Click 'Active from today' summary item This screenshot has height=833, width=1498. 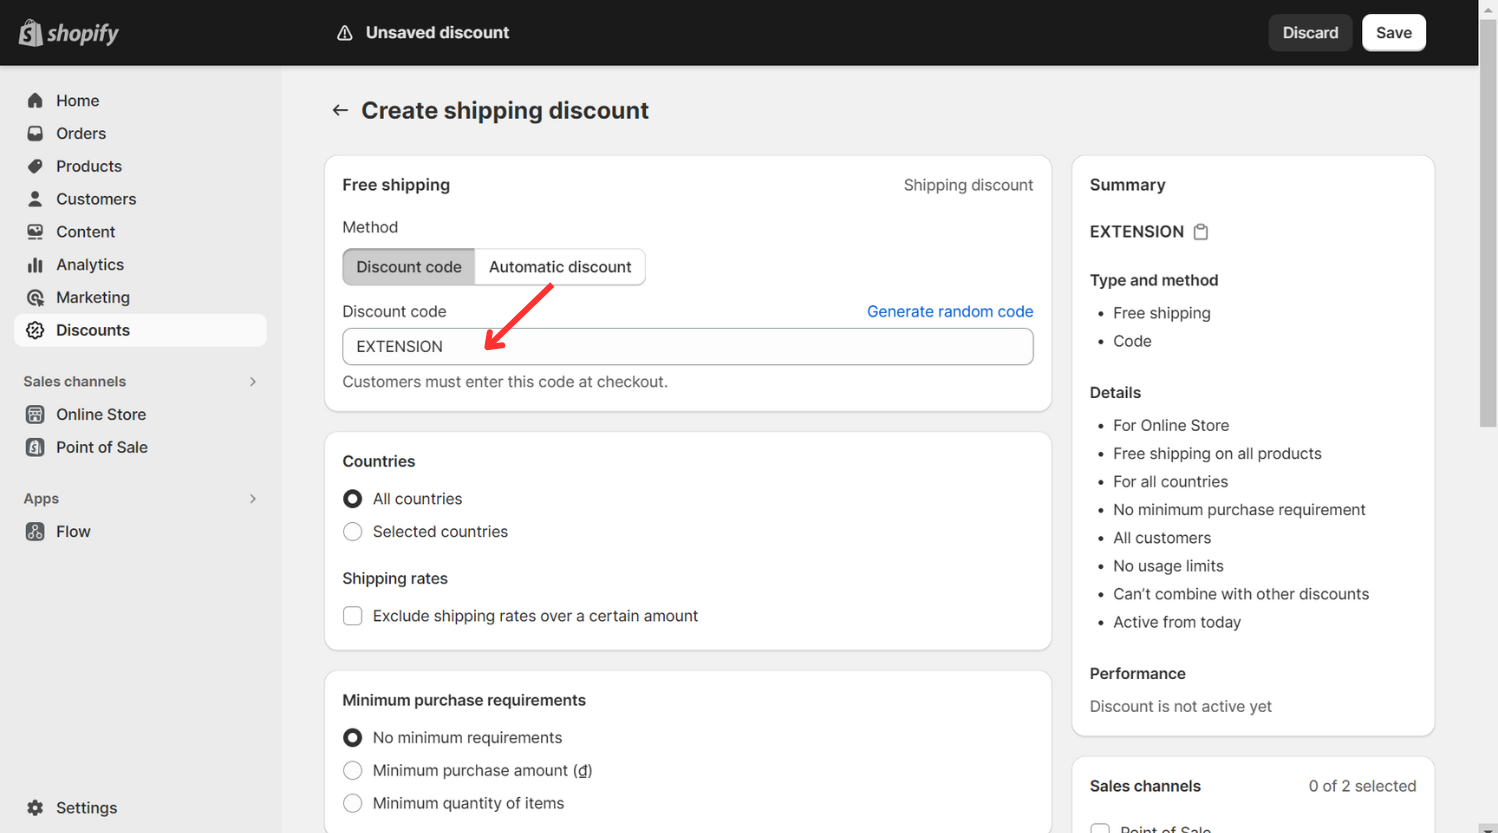coord(1176,622)
